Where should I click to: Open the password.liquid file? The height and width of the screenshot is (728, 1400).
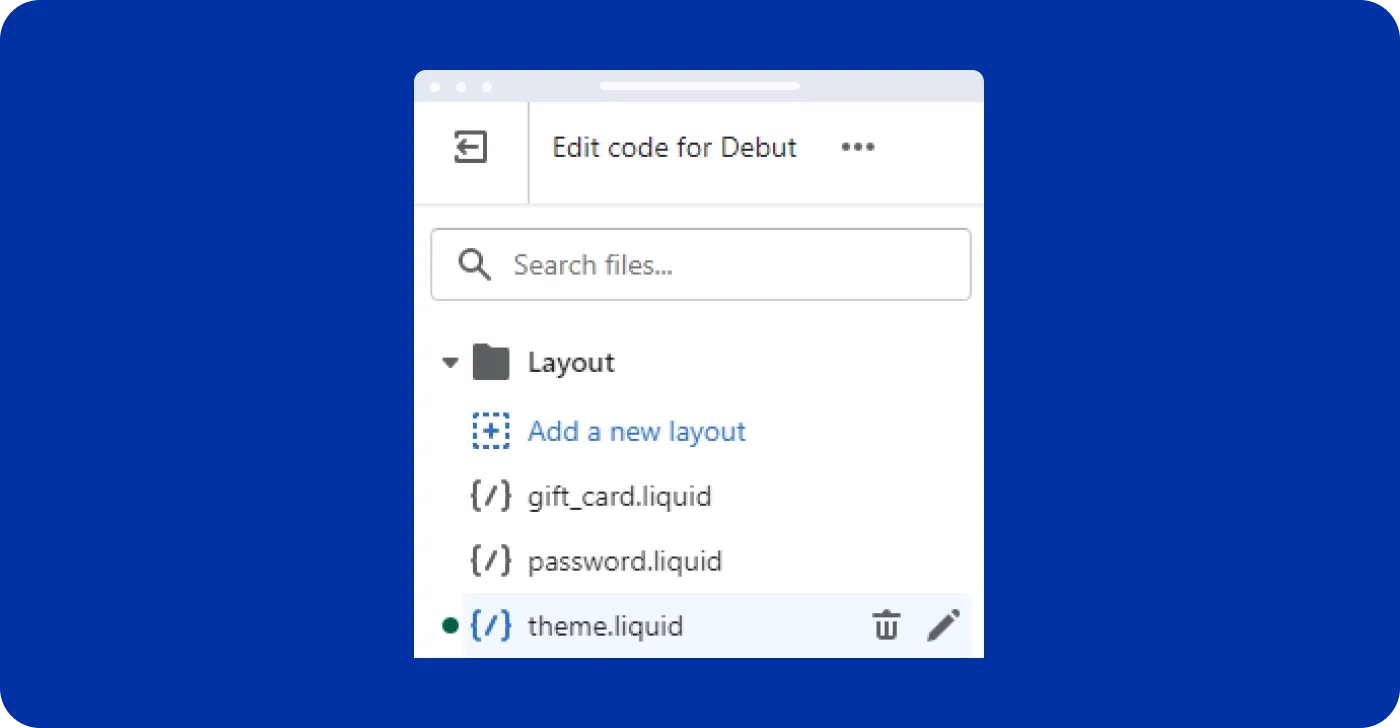[x=624, y=561]
